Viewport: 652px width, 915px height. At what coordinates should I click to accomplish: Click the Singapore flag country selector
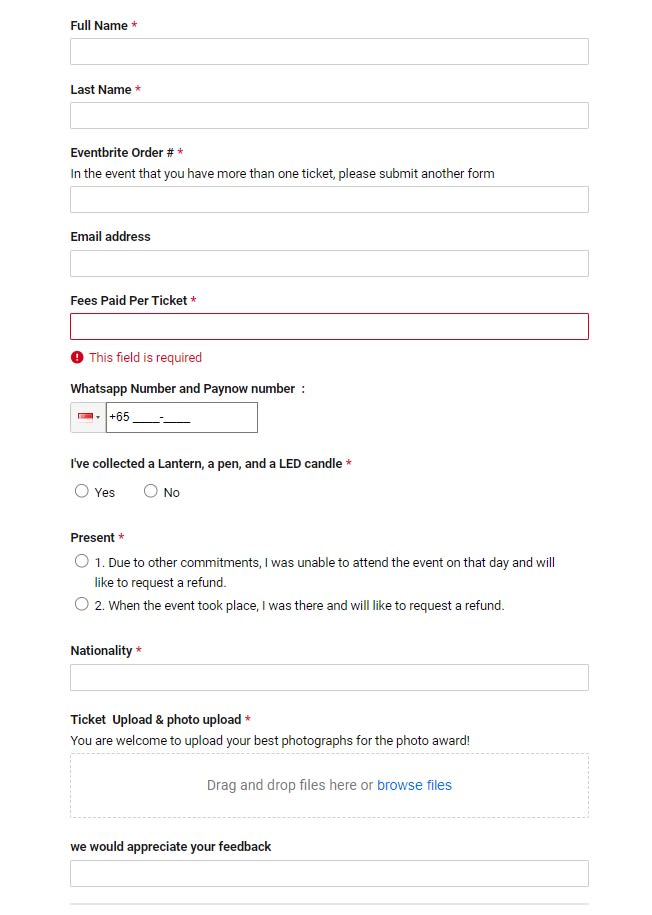pos(88,417)
